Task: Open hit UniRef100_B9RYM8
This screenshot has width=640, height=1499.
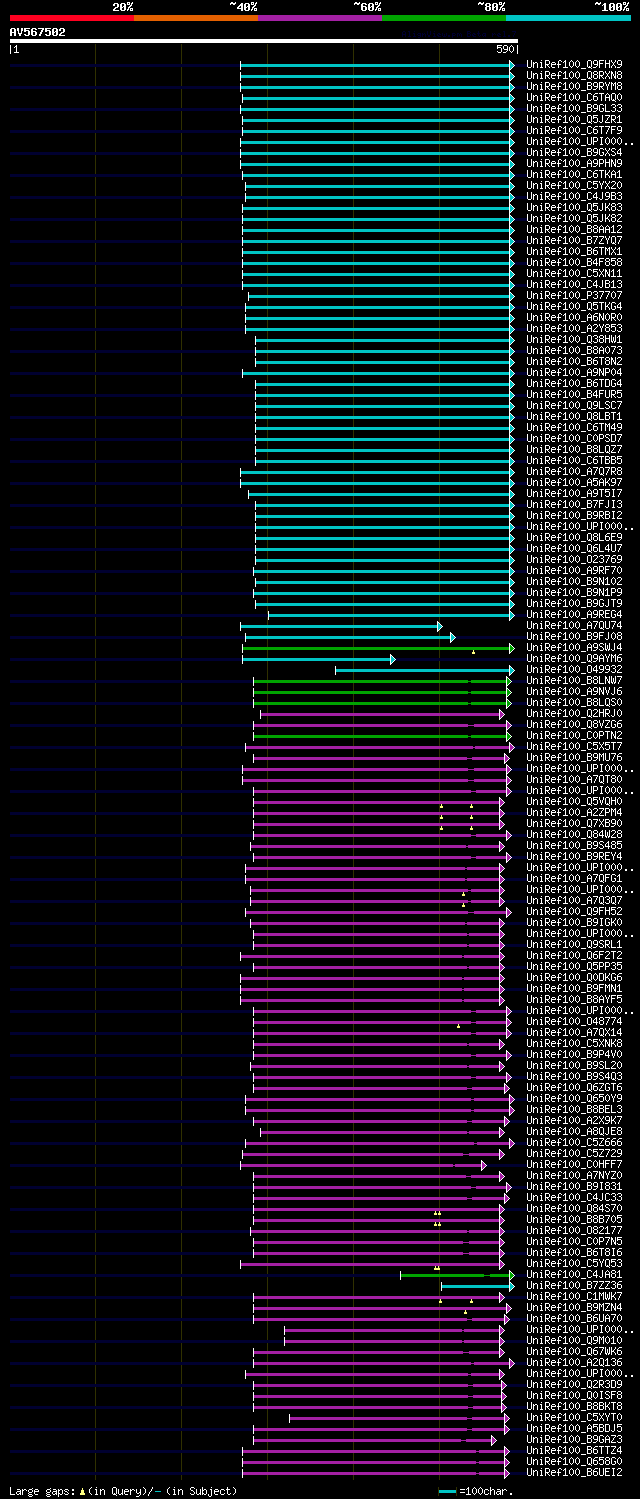Action: click(x=574, y=86)
